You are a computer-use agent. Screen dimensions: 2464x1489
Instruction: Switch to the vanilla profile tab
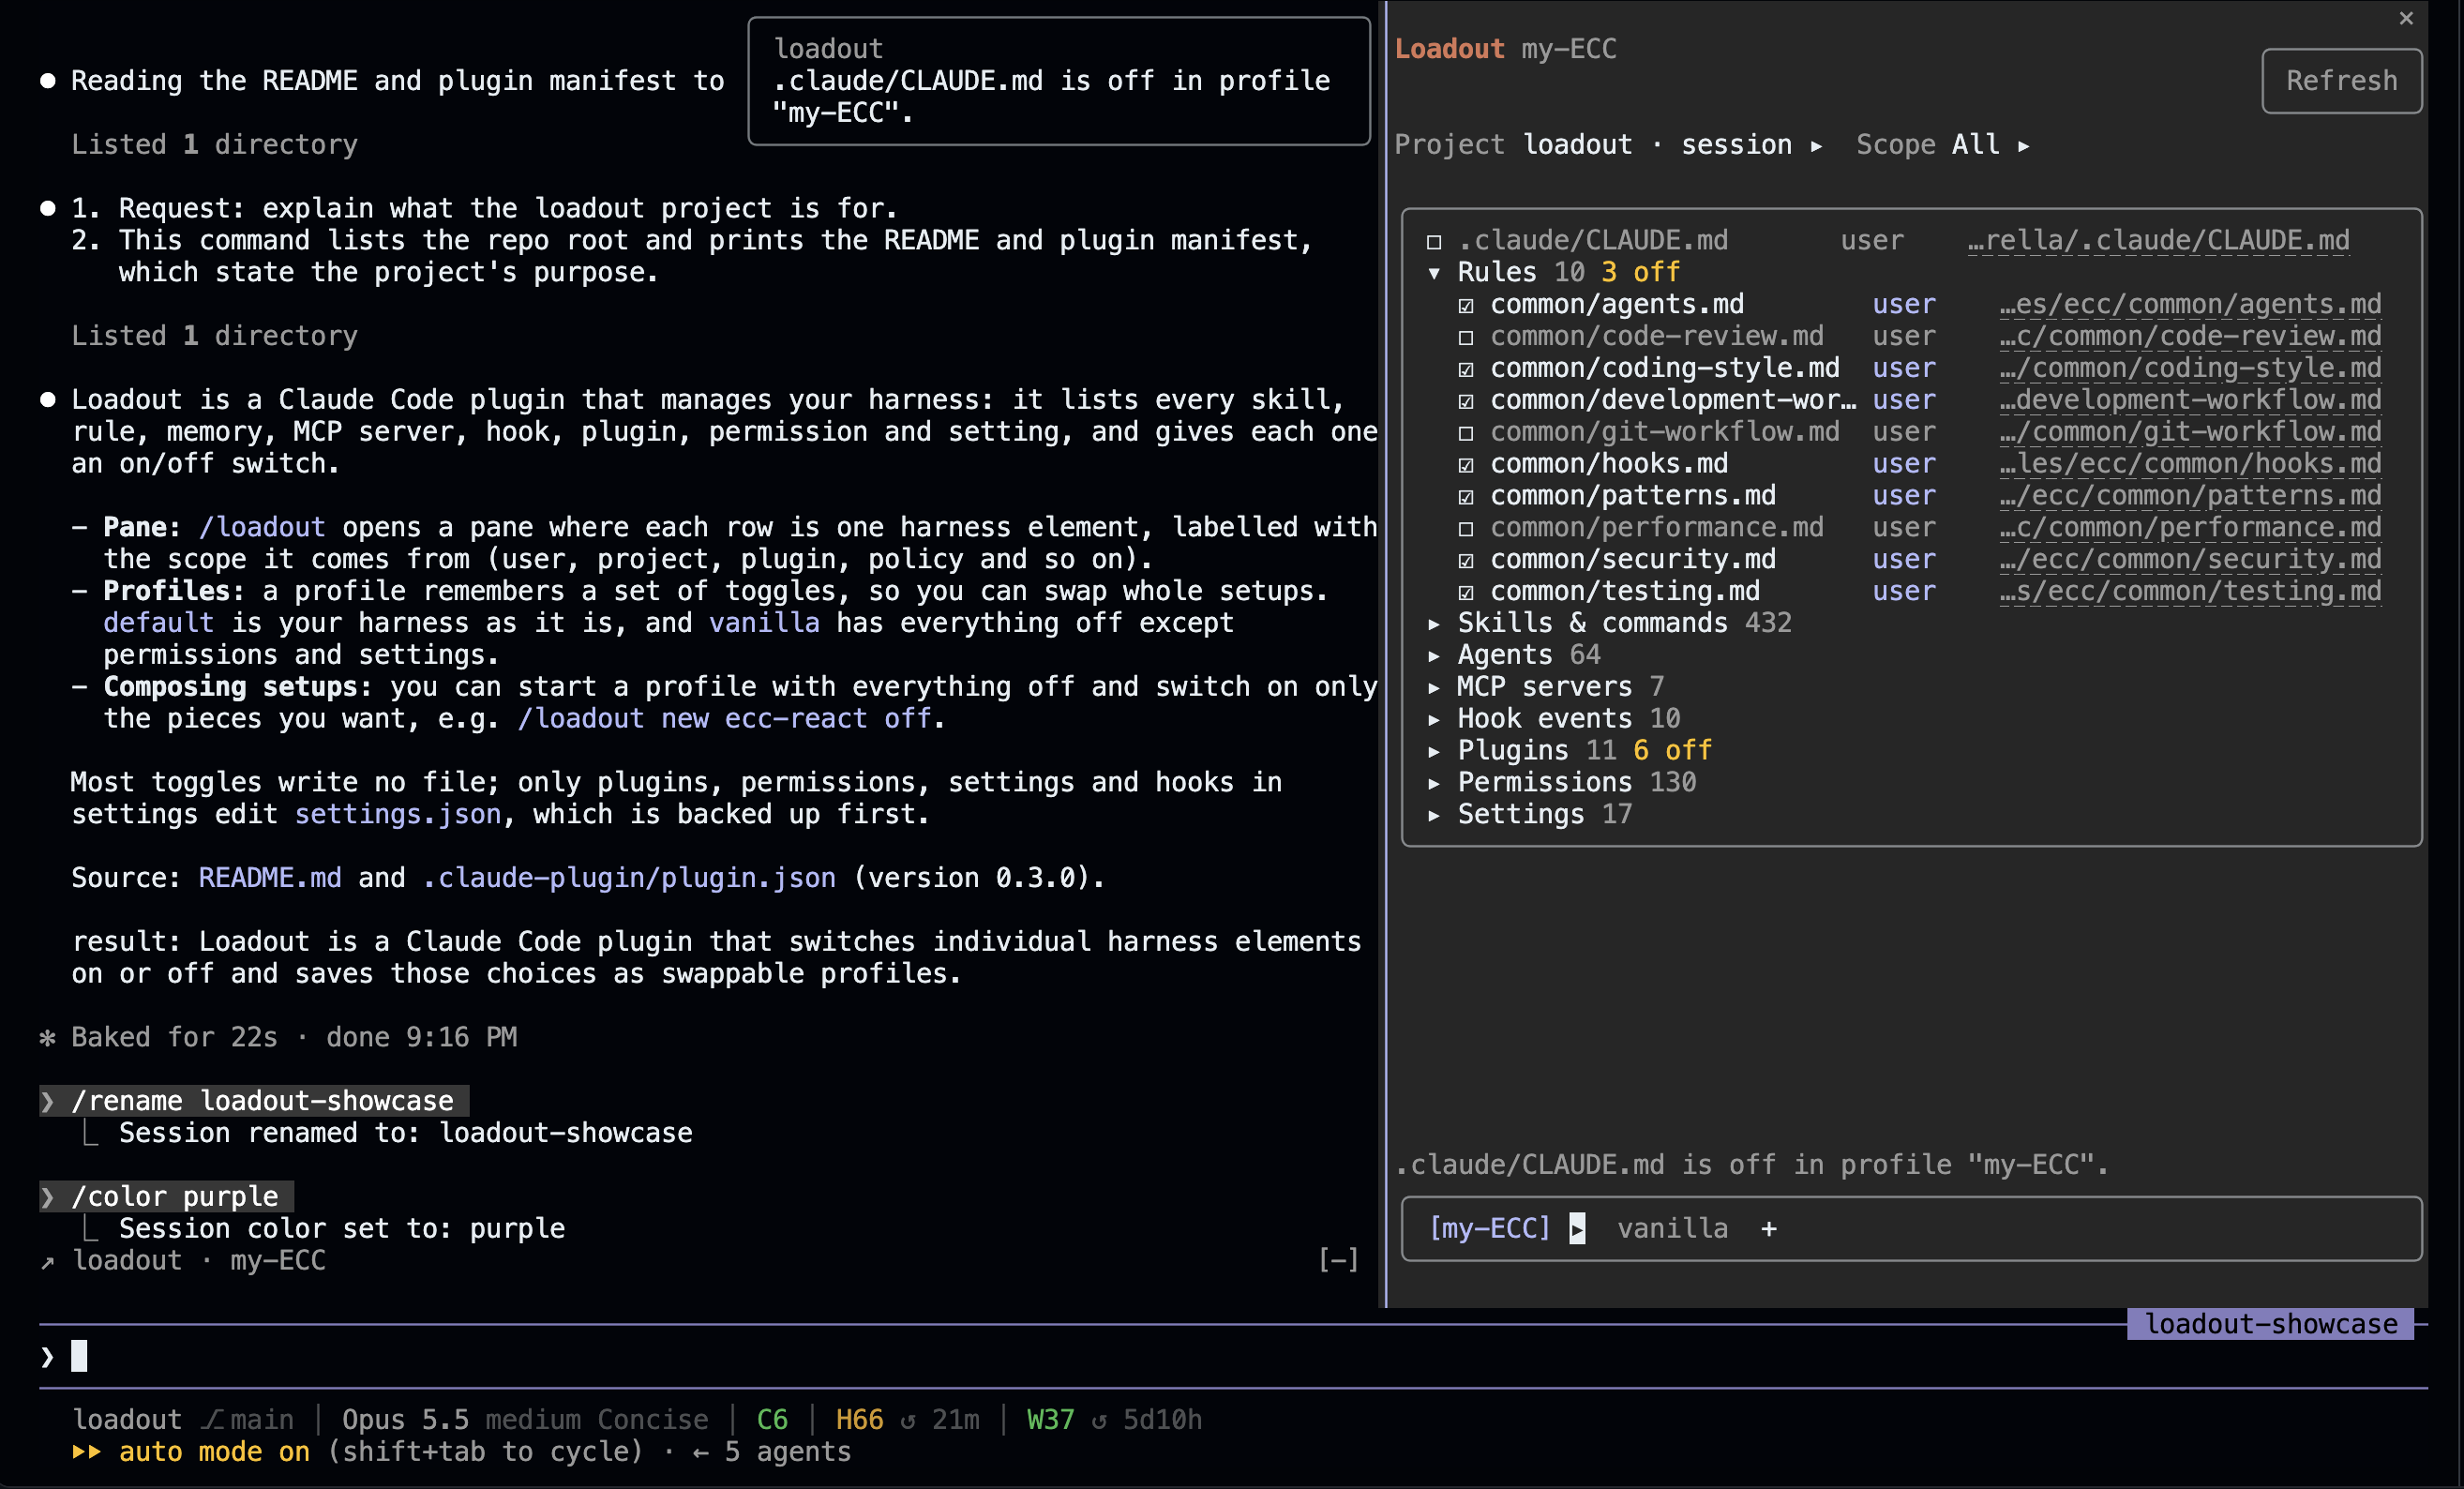pyautogui.click(x=1672, y=1228)
